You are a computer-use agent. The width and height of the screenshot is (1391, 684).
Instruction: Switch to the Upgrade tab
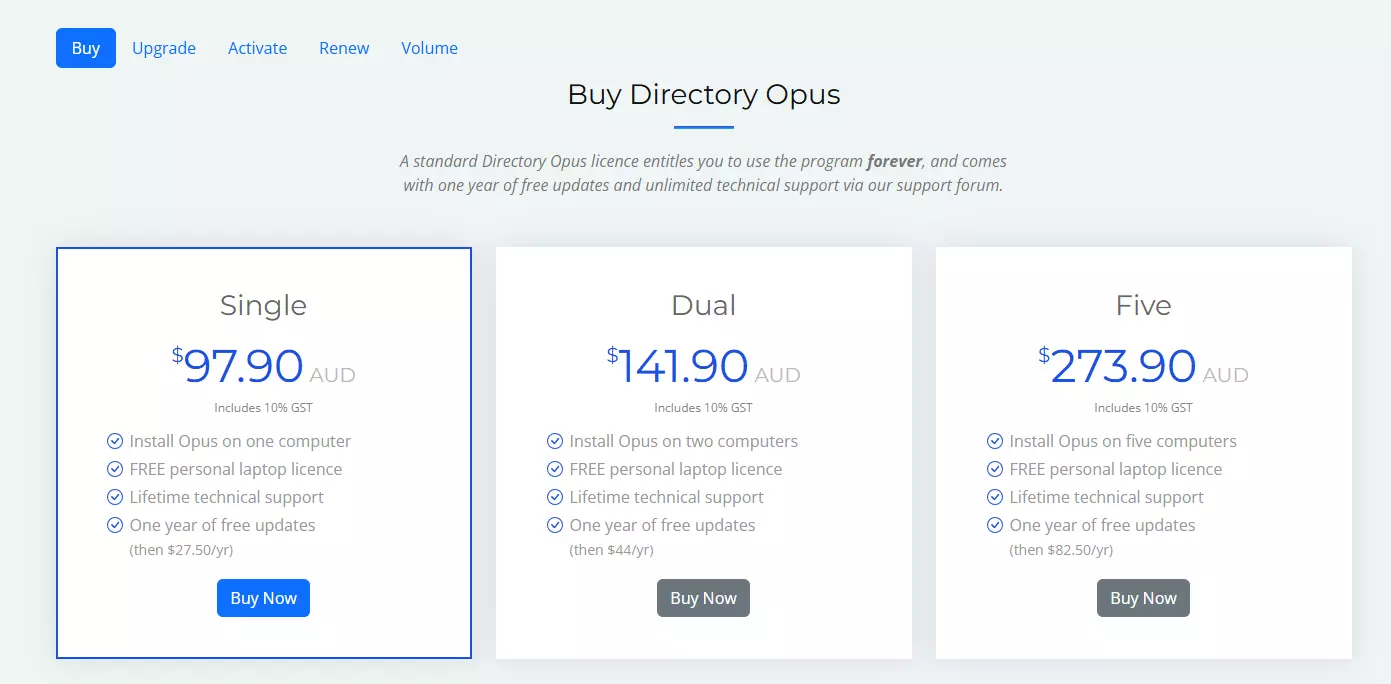coord(164,48)
